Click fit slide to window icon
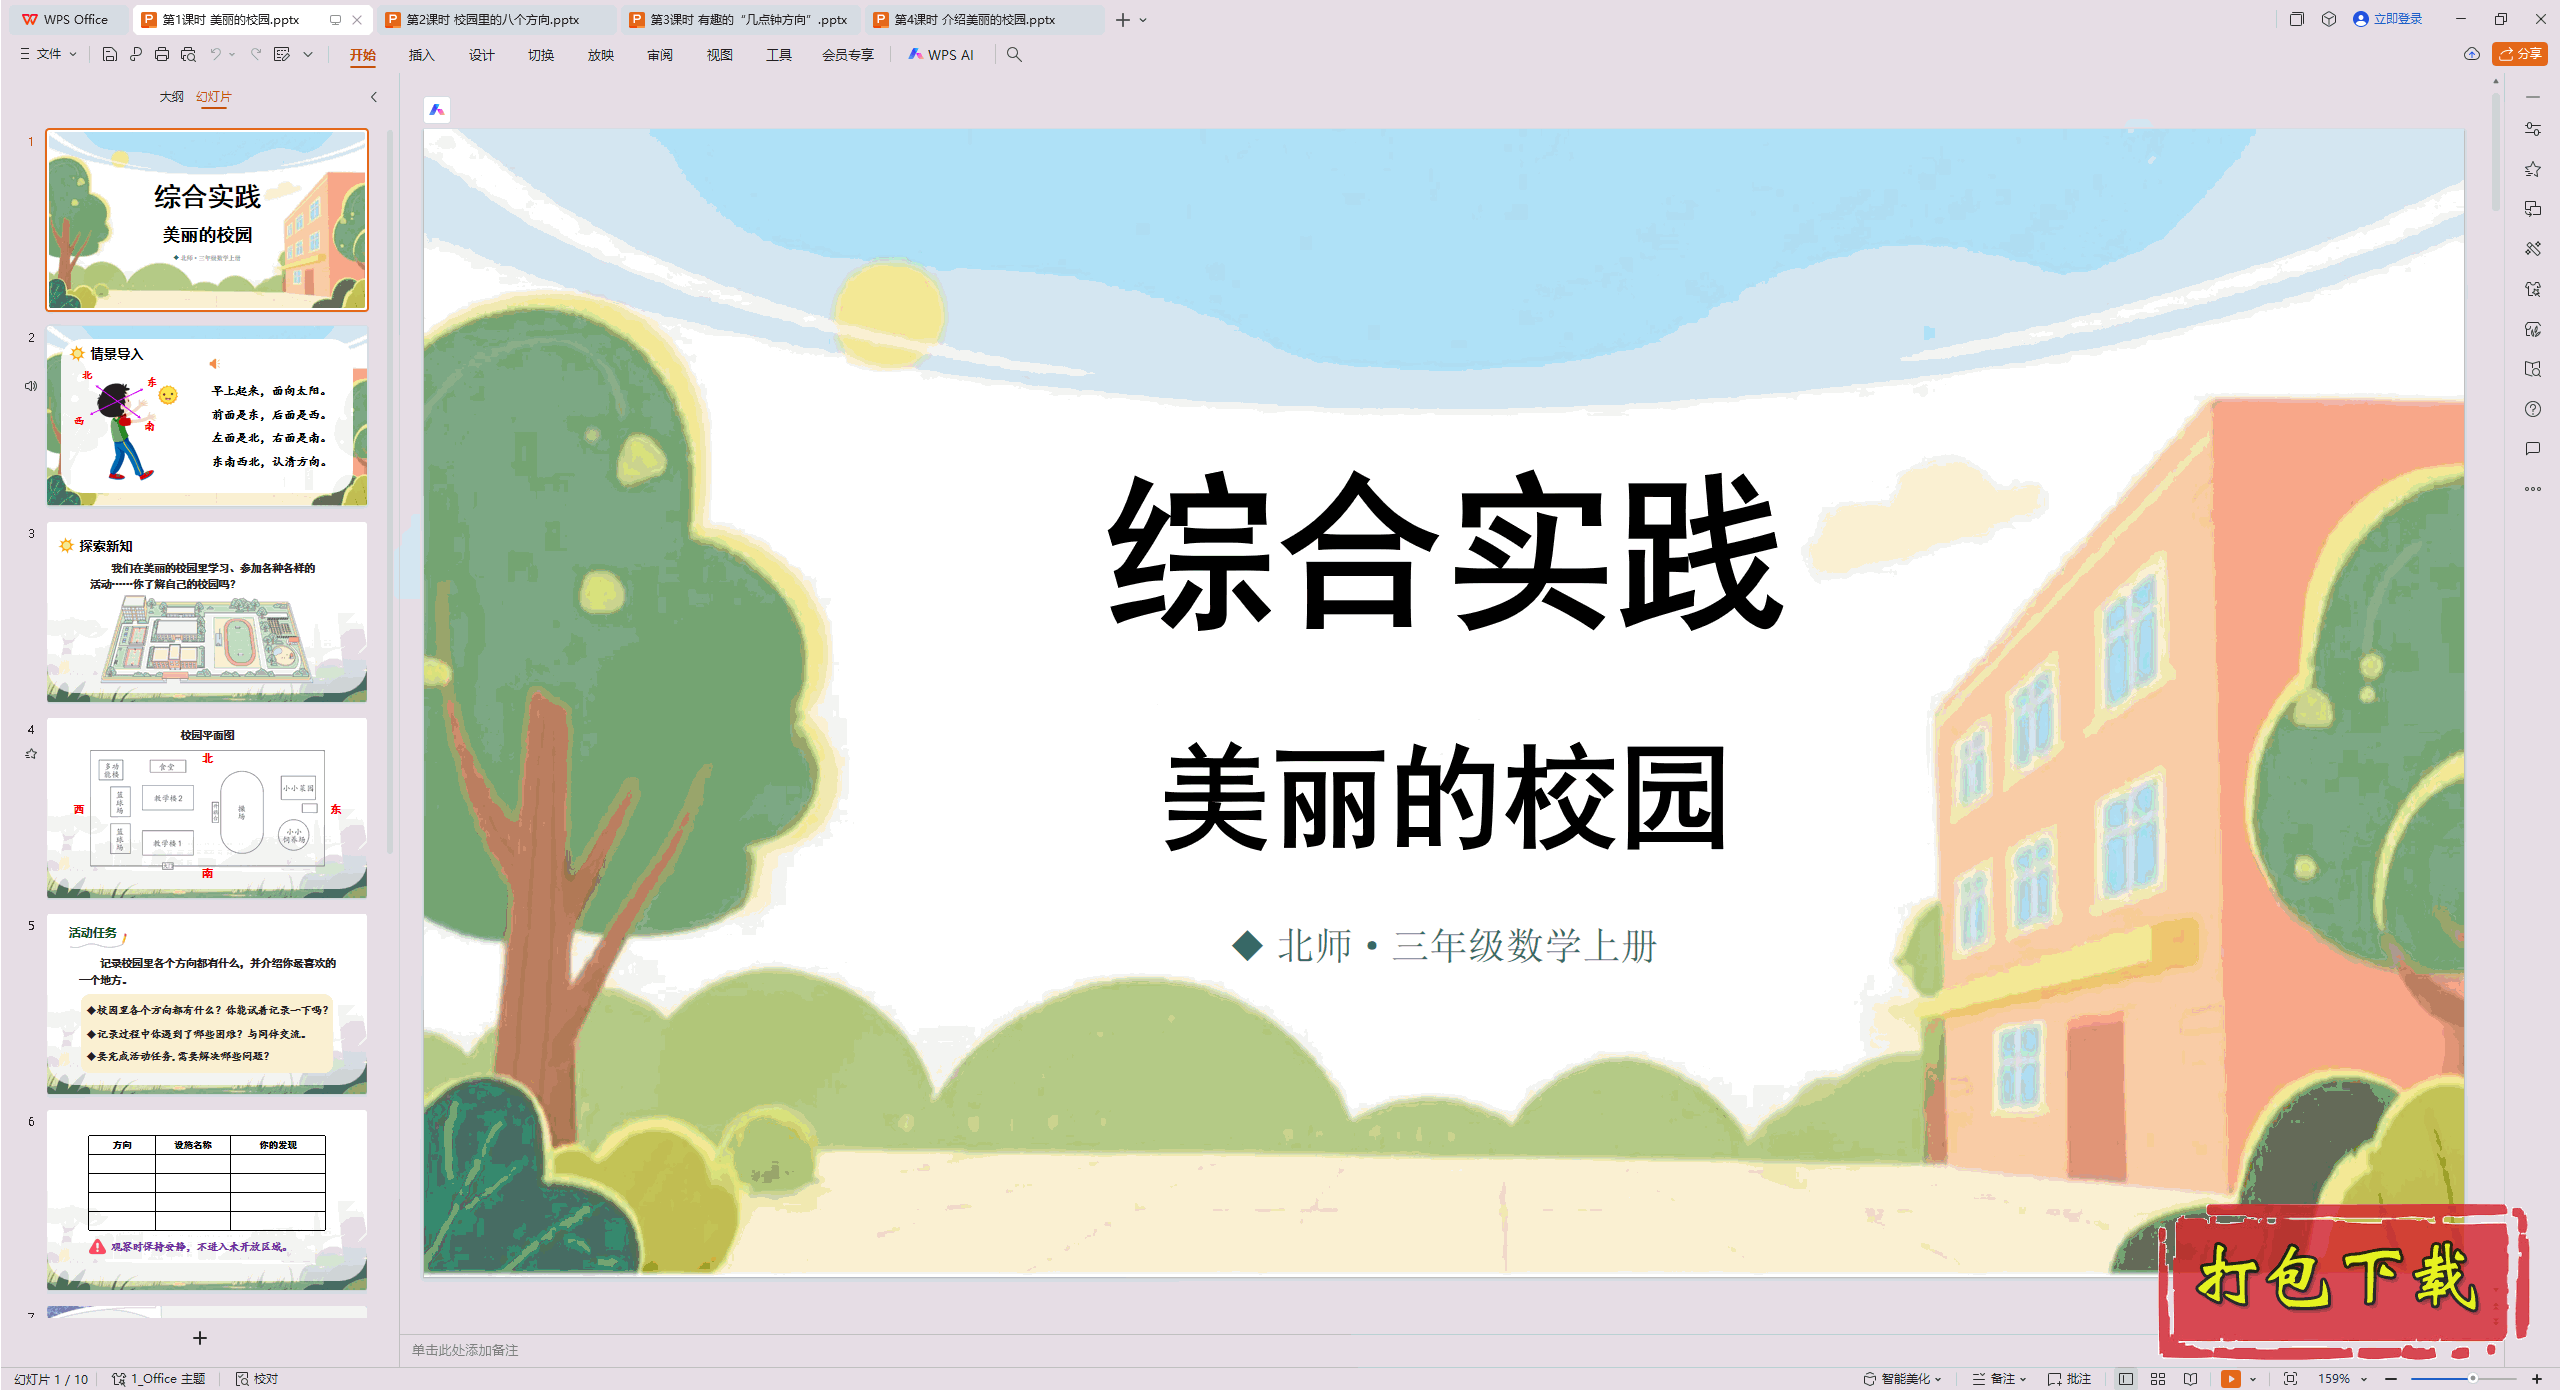The image size is (2560, 1390). [2290, 1378]
